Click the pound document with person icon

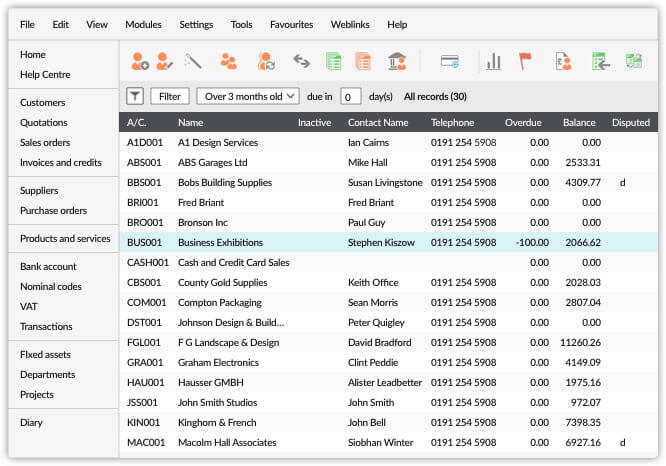click(x=564, y=62)
